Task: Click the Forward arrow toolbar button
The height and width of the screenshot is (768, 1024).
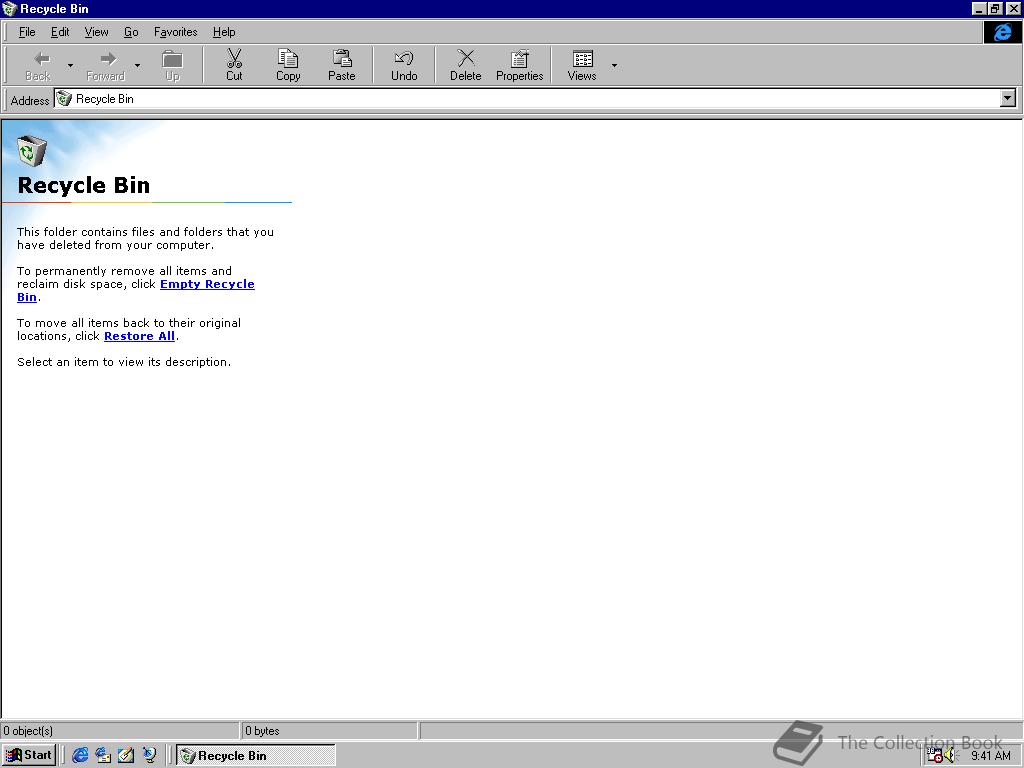Action: (106, 65)
